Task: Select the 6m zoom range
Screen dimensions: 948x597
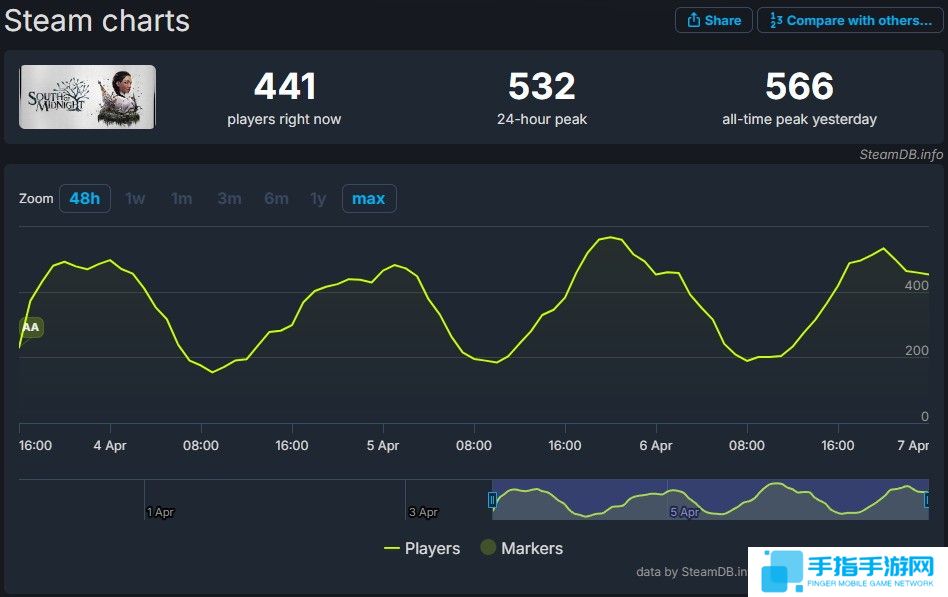Action: click(276, 198)
